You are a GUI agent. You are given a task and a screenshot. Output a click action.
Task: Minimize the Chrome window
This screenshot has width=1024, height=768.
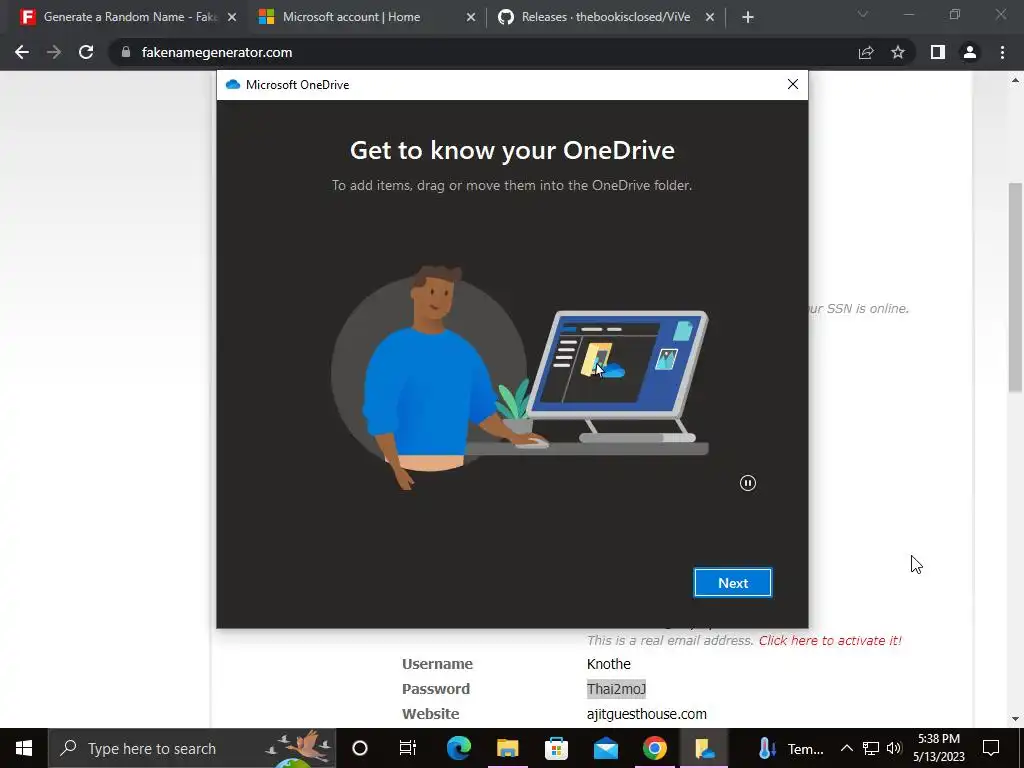tap(909, 14)
